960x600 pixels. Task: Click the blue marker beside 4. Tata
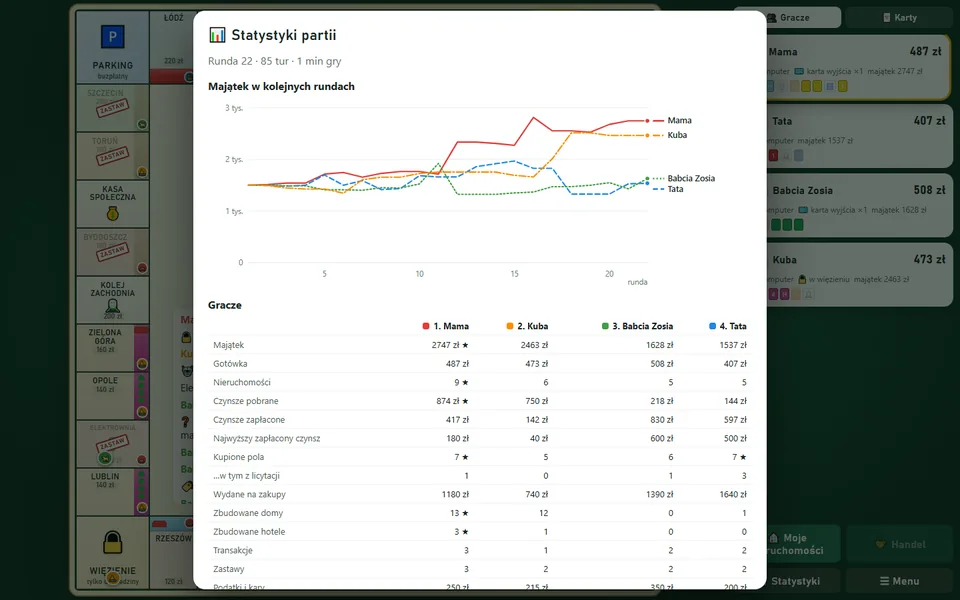(x=712, y=326)
